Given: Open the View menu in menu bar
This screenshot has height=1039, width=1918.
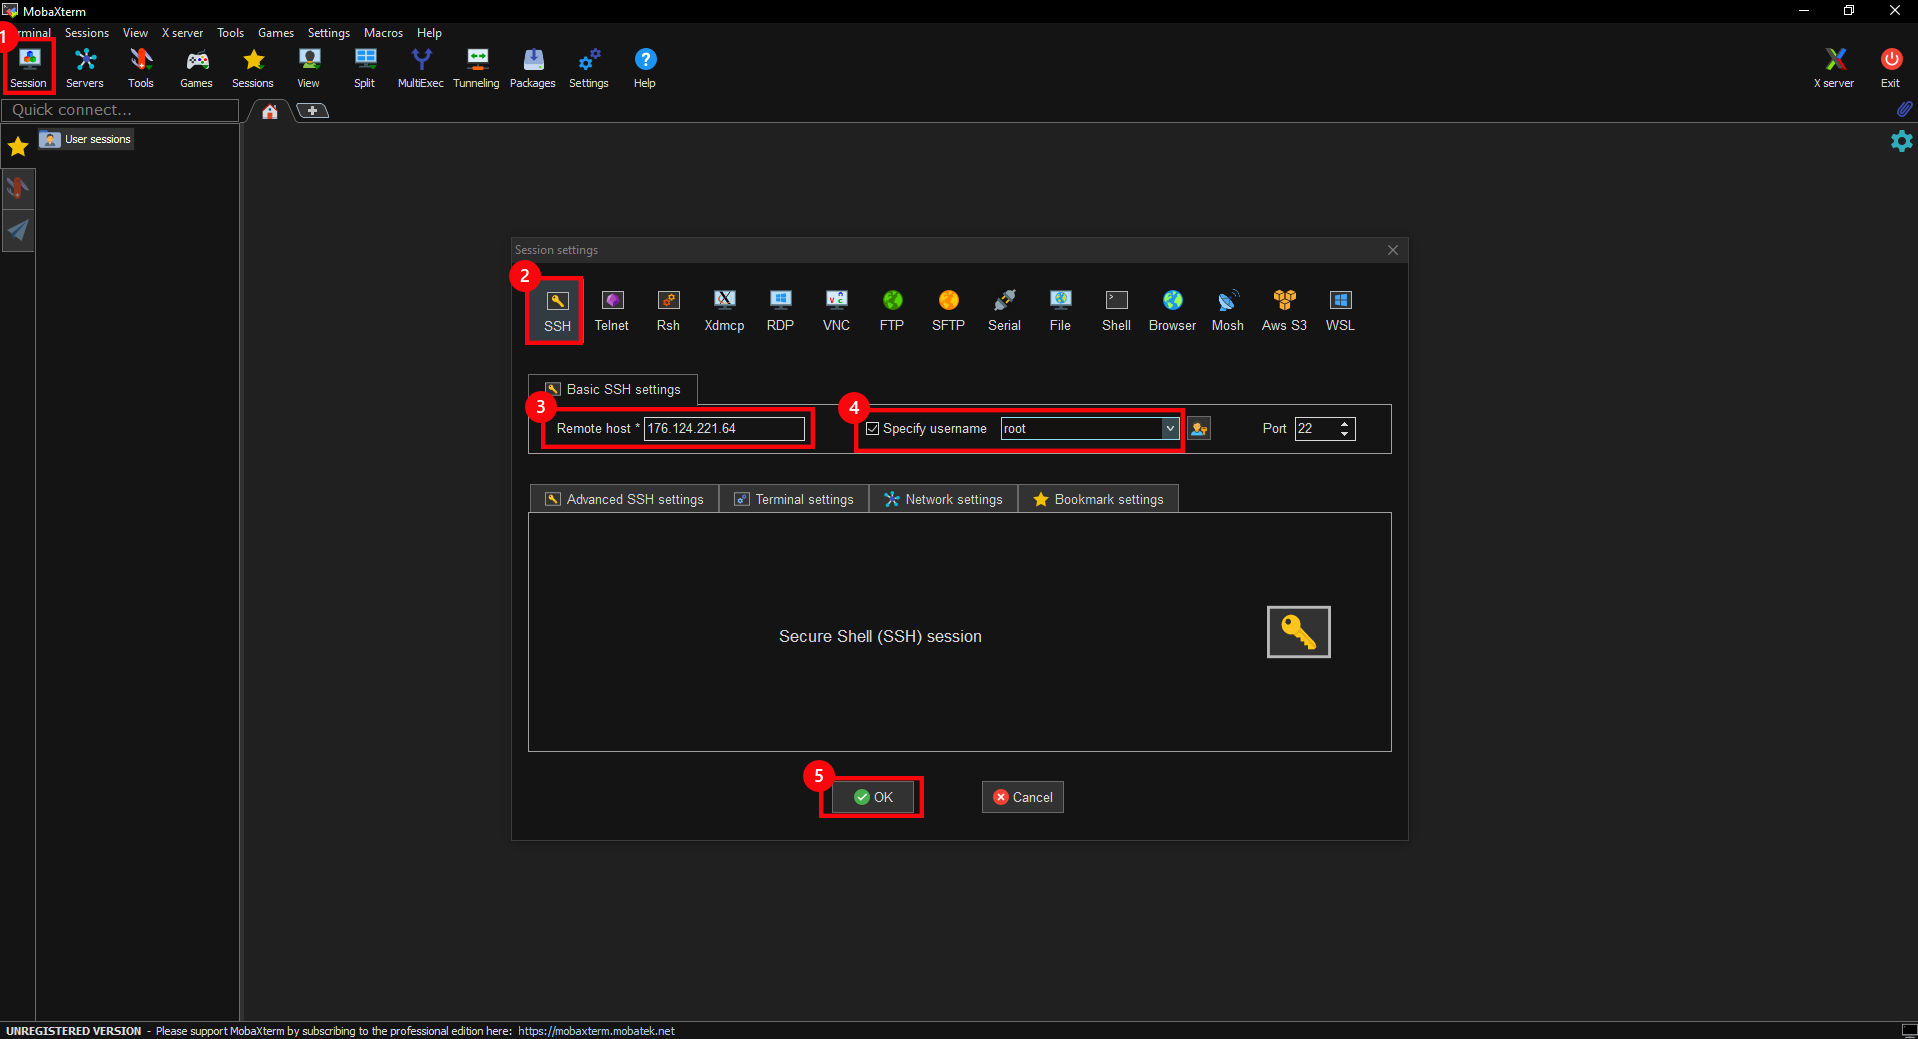Looking at the screenshot, I should [135, 33].
